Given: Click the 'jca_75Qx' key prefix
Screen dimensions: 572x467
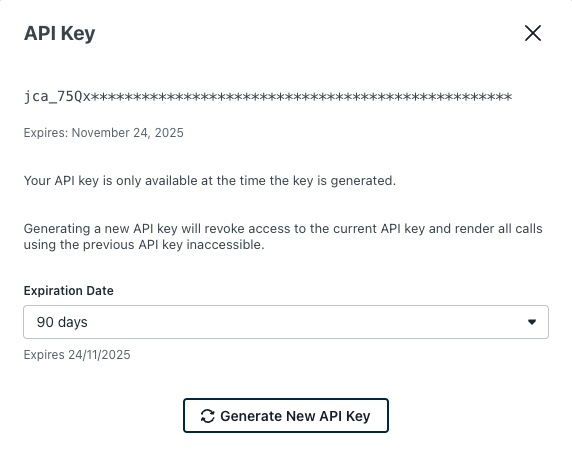Looking at the screenshot, I should tap(57, 97).
